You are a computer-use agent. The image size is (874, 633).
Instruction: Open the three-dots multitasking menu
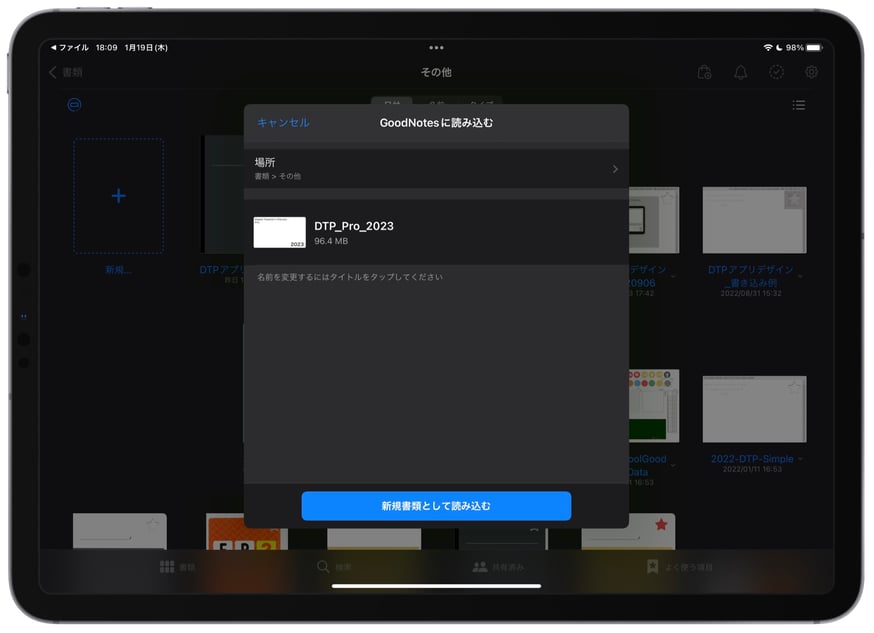click(436, 48)
